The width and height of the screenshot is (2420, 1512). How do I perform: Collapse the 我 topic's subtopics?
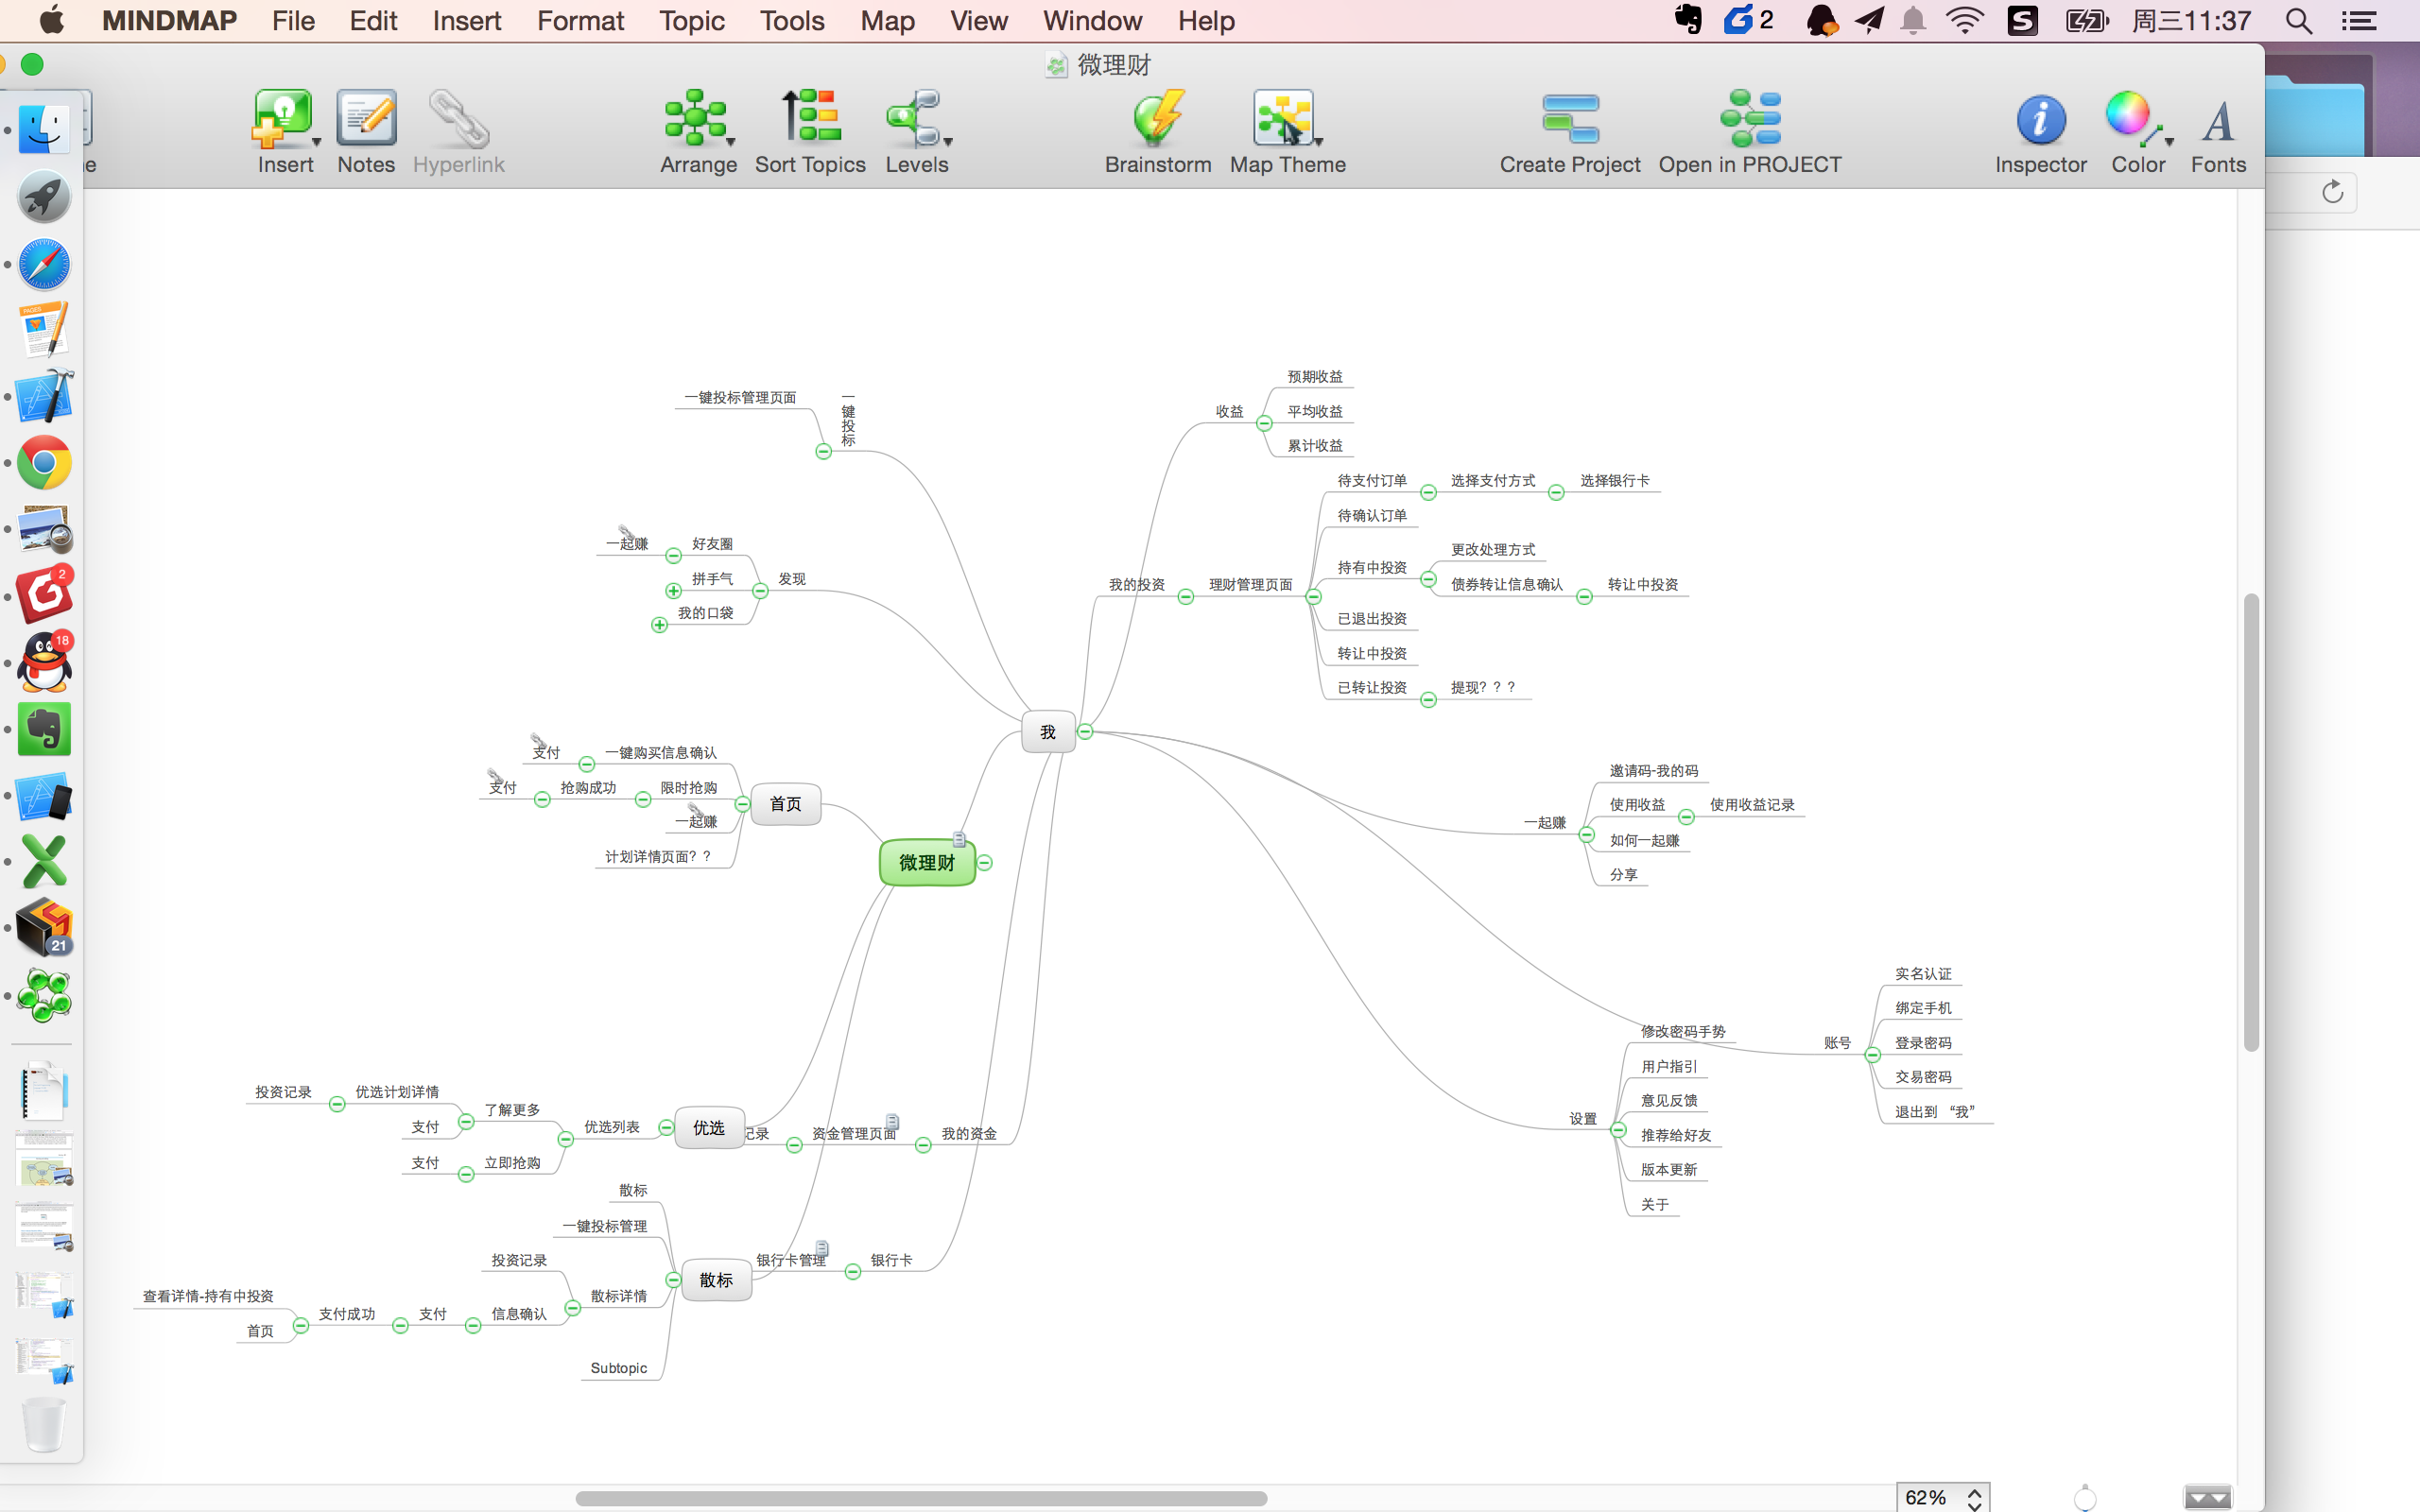[x=1085, y=732]
